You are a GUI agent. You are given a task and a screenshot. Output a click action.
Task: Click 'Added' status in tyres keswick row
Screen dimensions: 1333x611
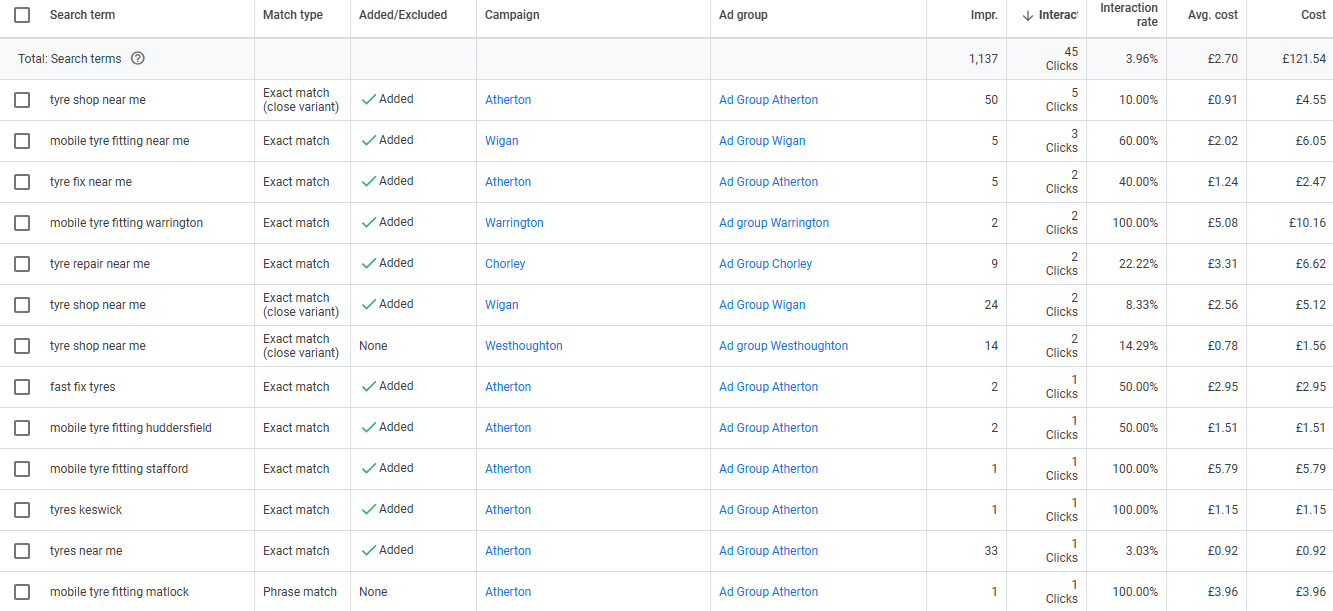pos(387,509)
